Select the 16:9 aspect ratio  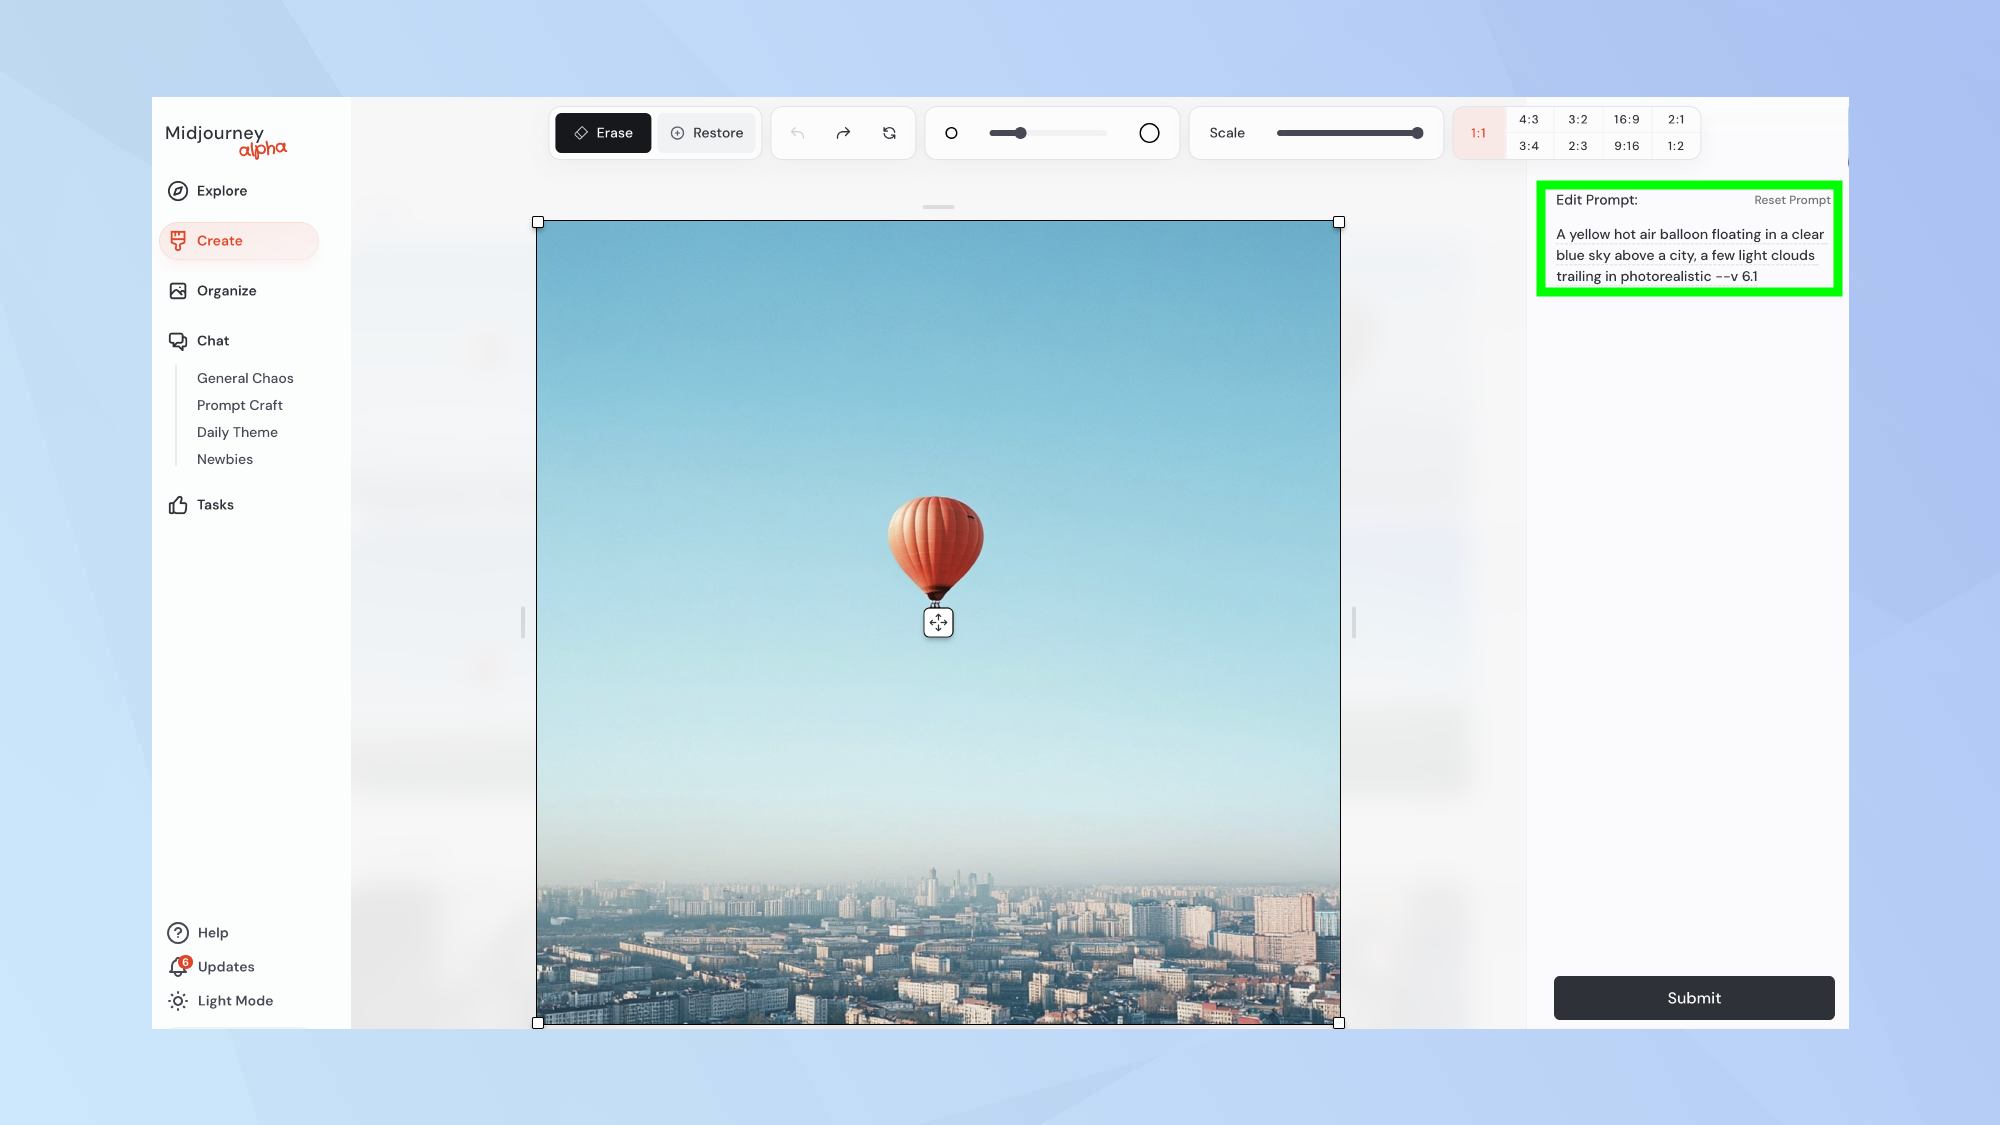(x=1626, y=118)
